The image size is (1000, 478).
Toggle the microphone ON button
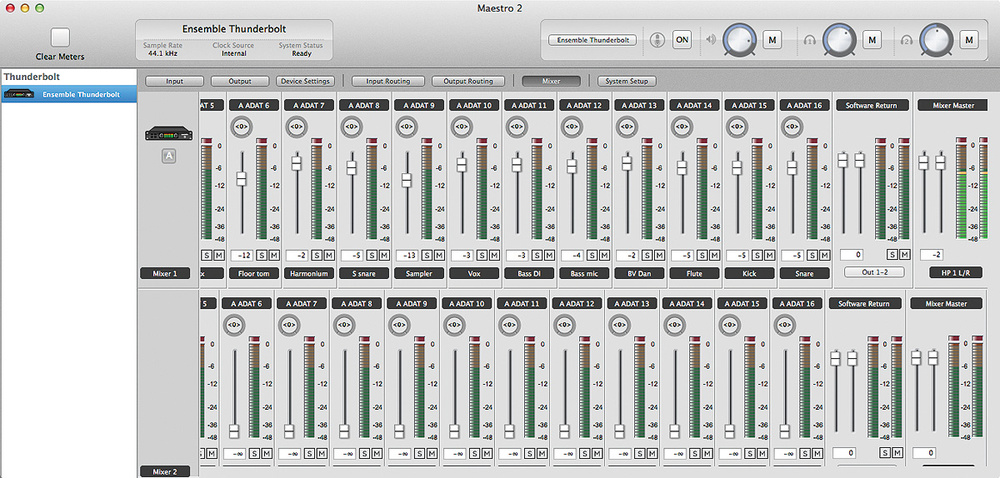point(683,40)
